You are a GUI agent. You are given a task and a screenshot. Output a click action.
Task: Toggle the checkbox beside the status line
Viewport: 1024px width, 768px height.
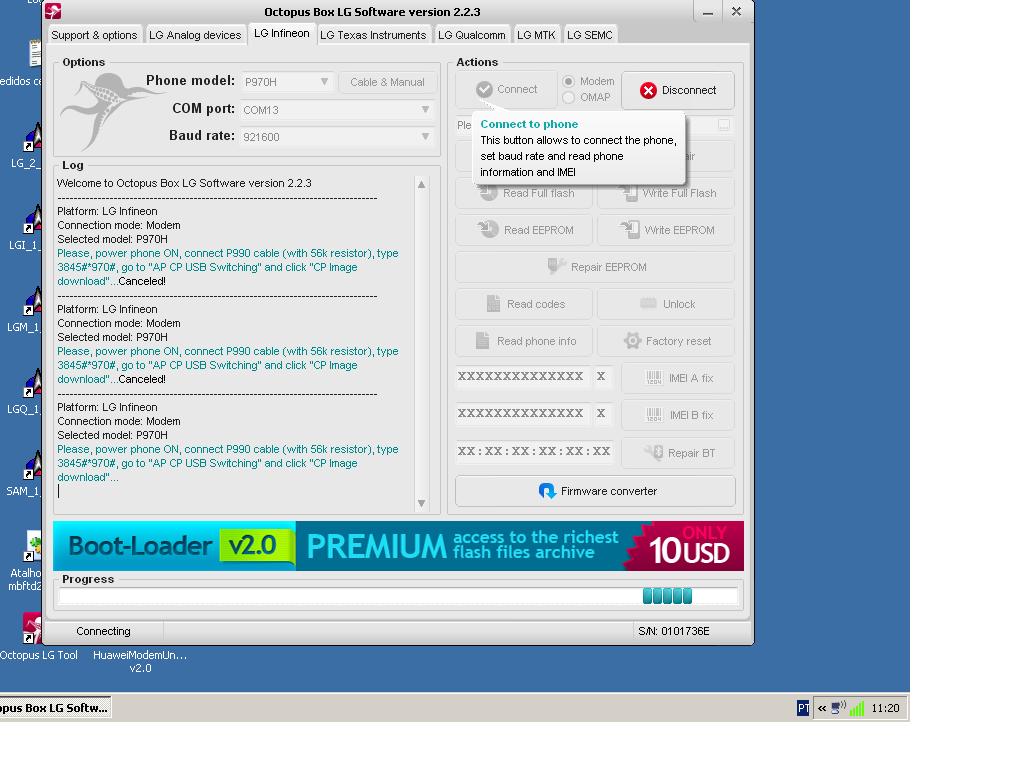pos(724,125)
